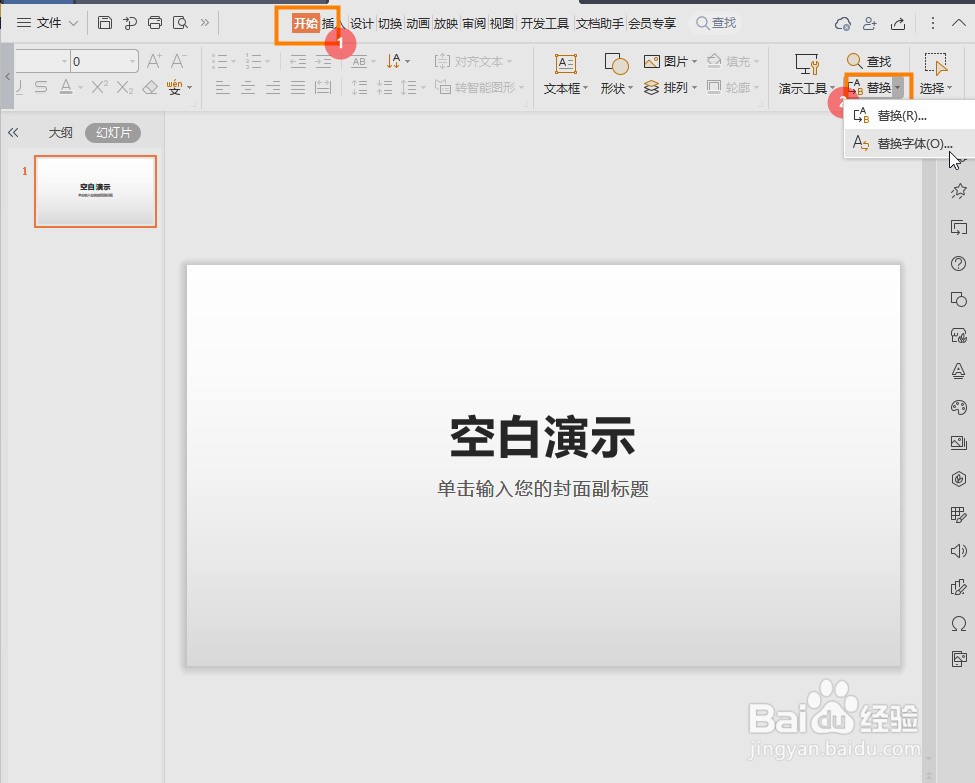Screen dimensions: 975x783
Task: Click the cloud sync status icon
Action: click(x=843, y=24)
